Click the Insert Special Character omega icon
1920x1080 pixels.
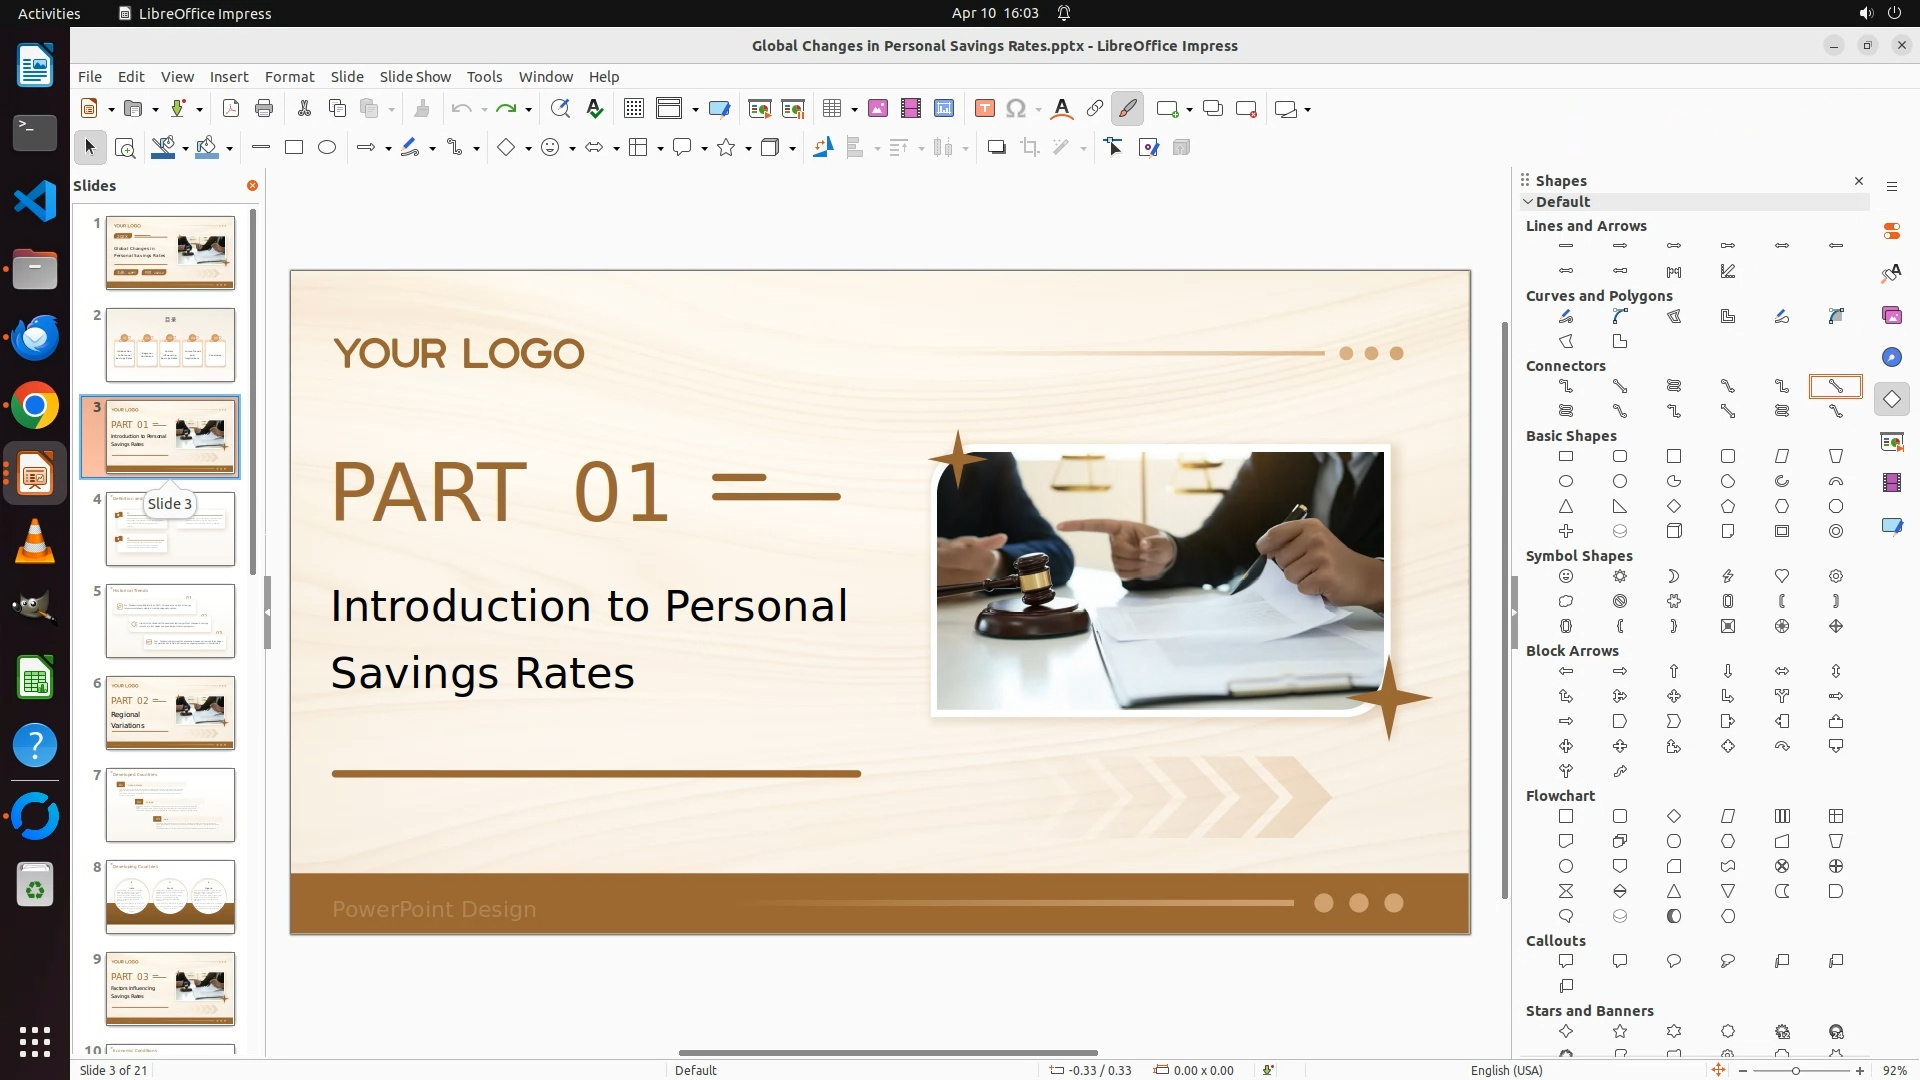tap(1016, 109)
